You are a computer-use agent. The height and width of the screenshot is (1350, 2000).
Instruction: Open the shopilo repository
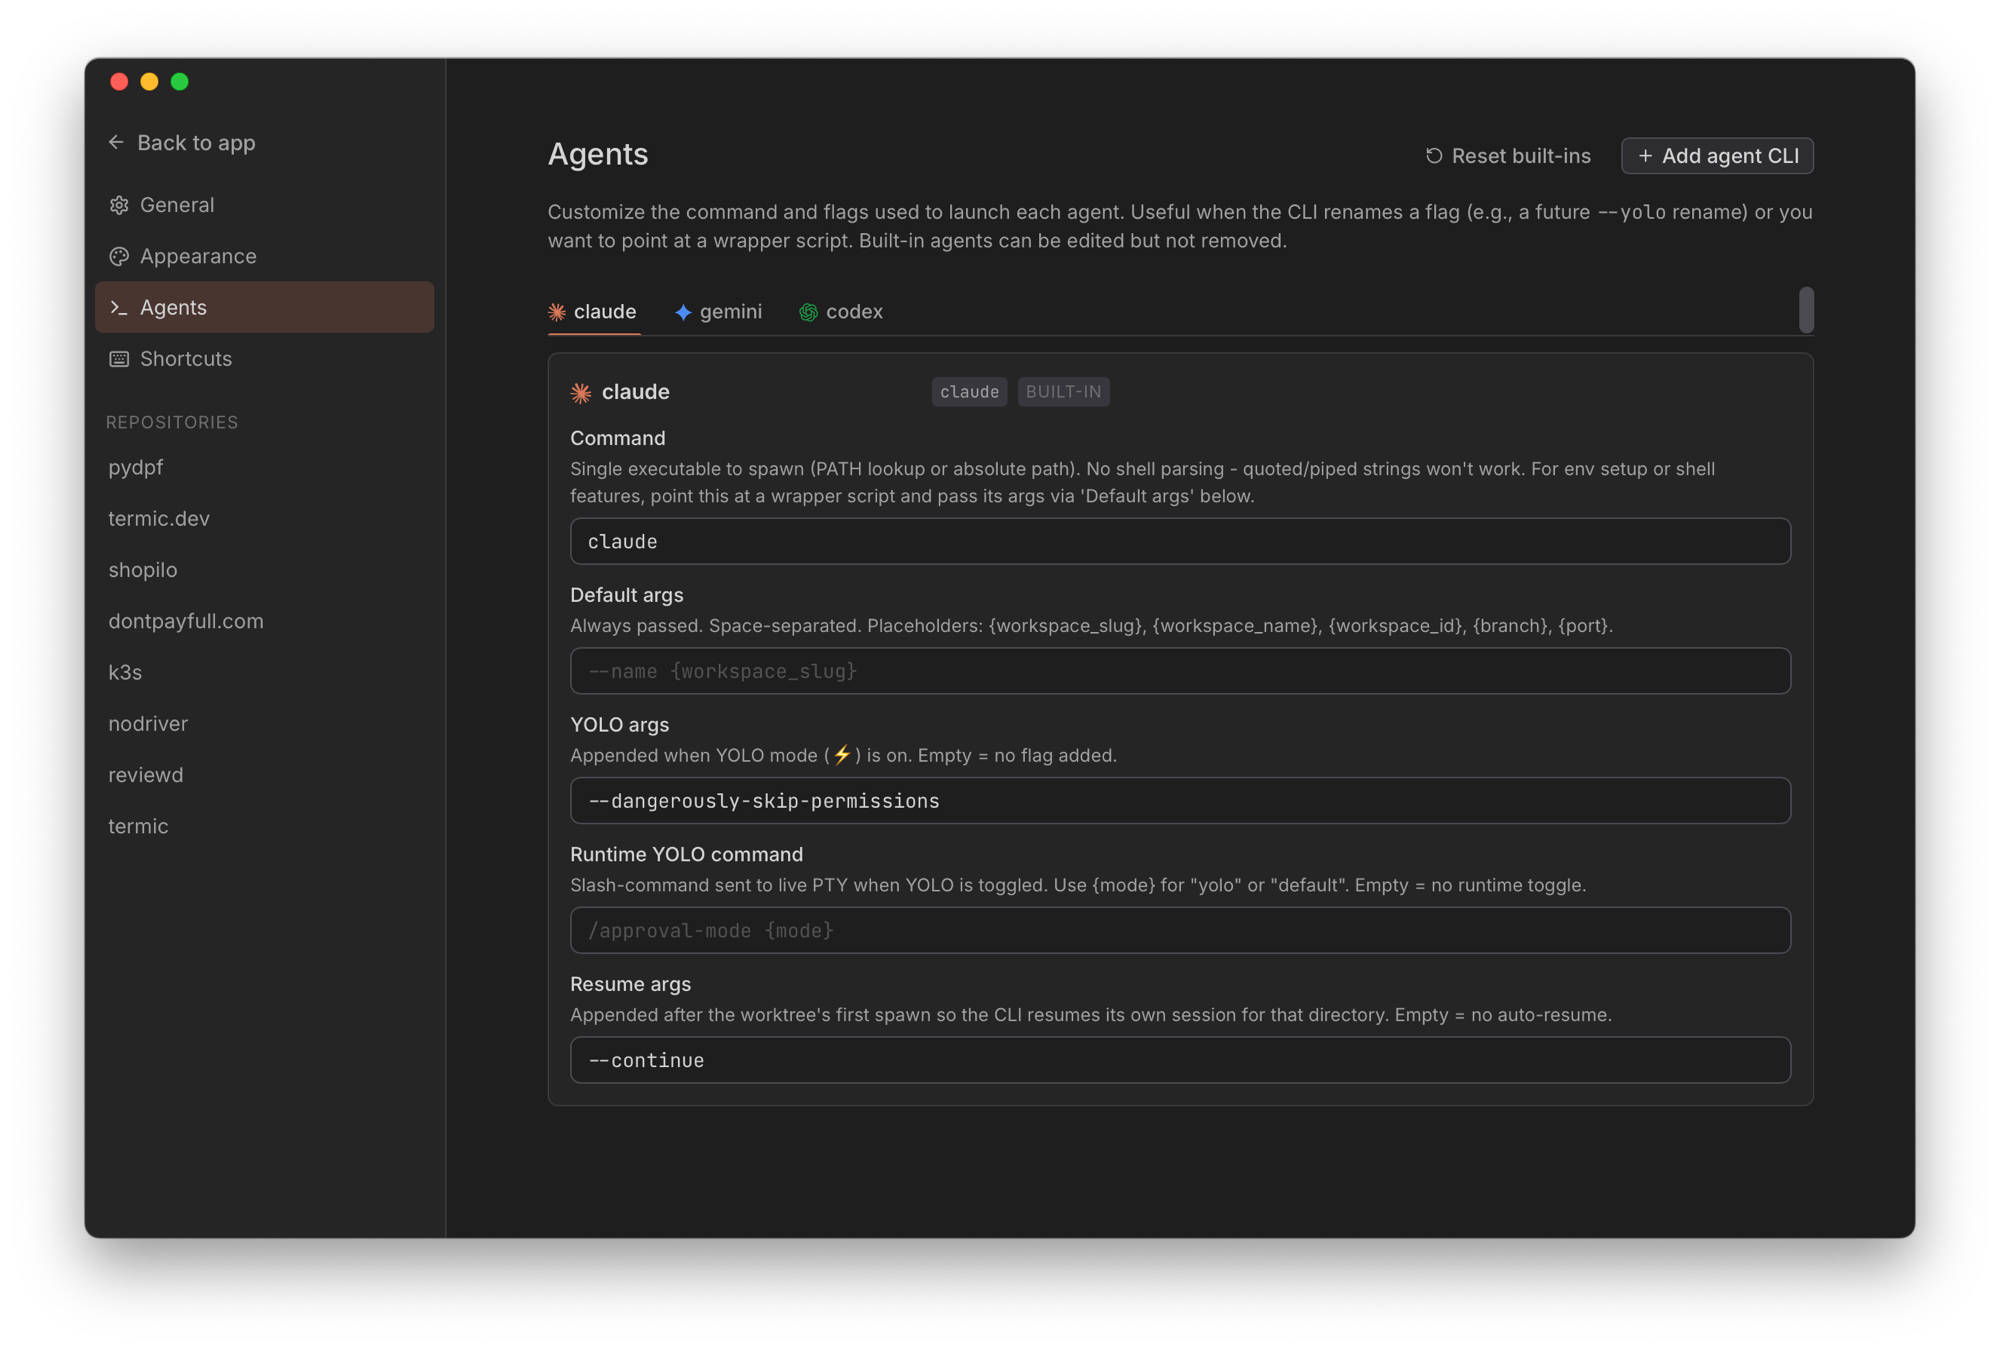point(143,570)
